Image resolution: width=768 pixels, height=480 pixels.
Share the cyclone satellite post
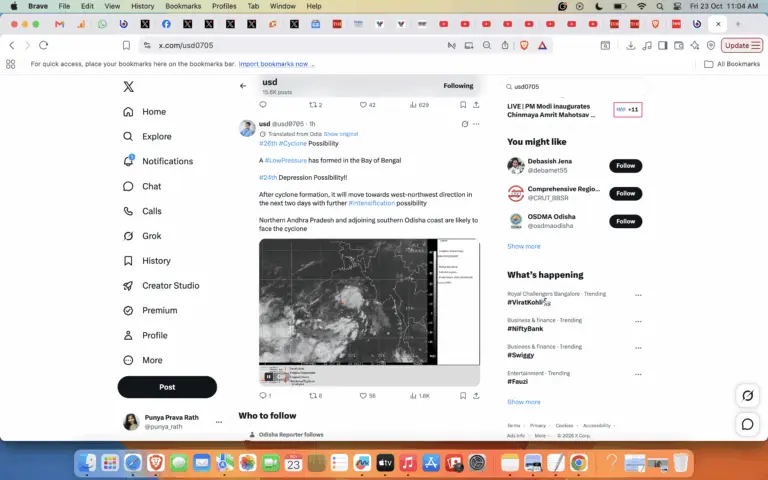(476, 396)
